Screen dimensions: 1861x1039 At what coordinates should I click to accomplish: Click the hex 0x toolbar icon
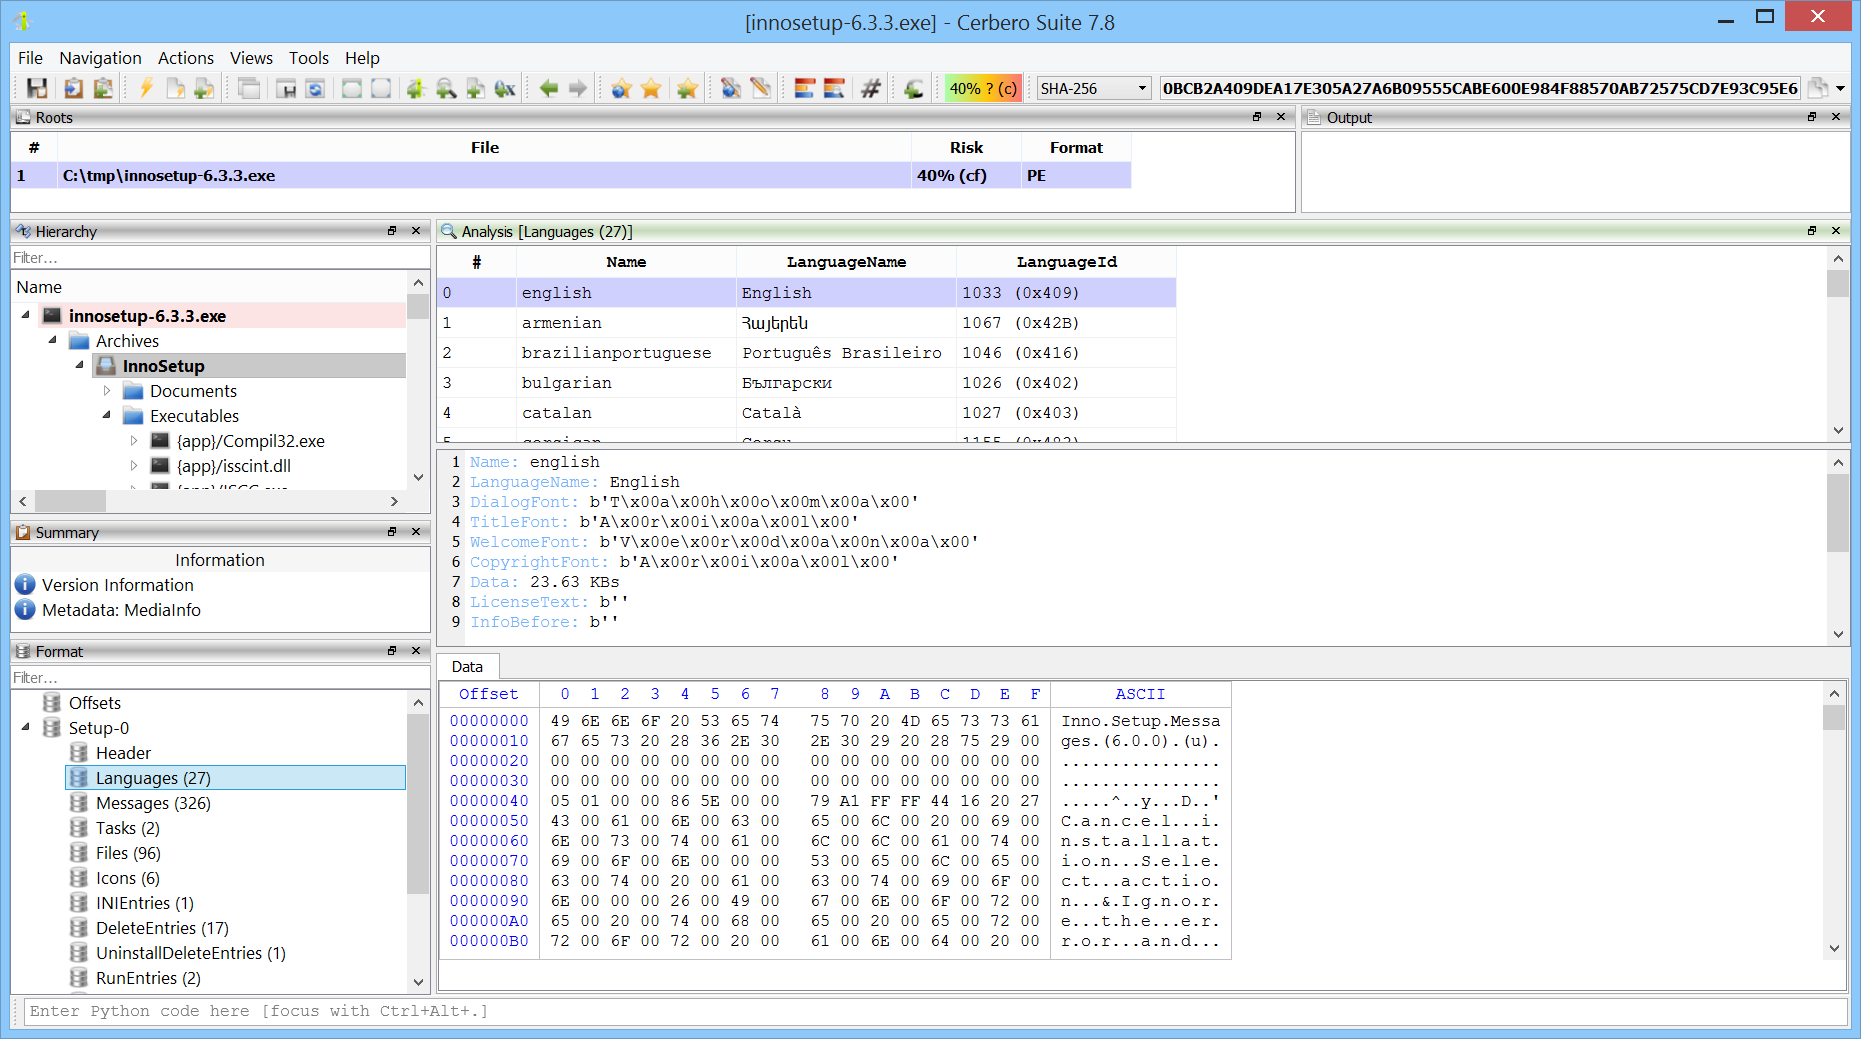(x=504, y=88)
